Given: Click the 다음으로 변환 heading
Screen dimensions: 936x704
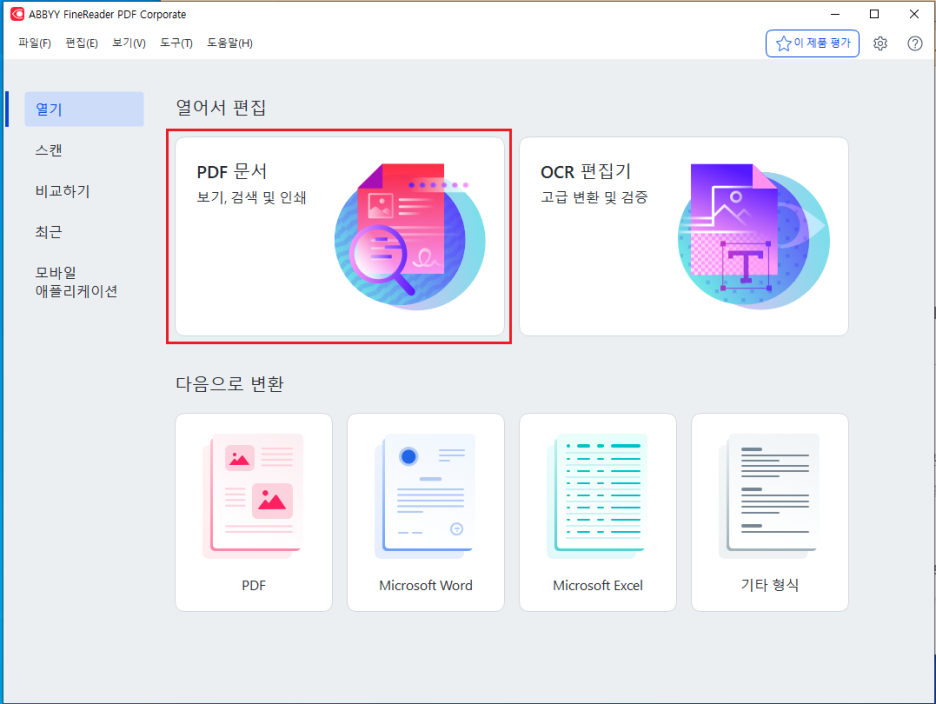Looking at the screenshot, I should click(229, 384).
